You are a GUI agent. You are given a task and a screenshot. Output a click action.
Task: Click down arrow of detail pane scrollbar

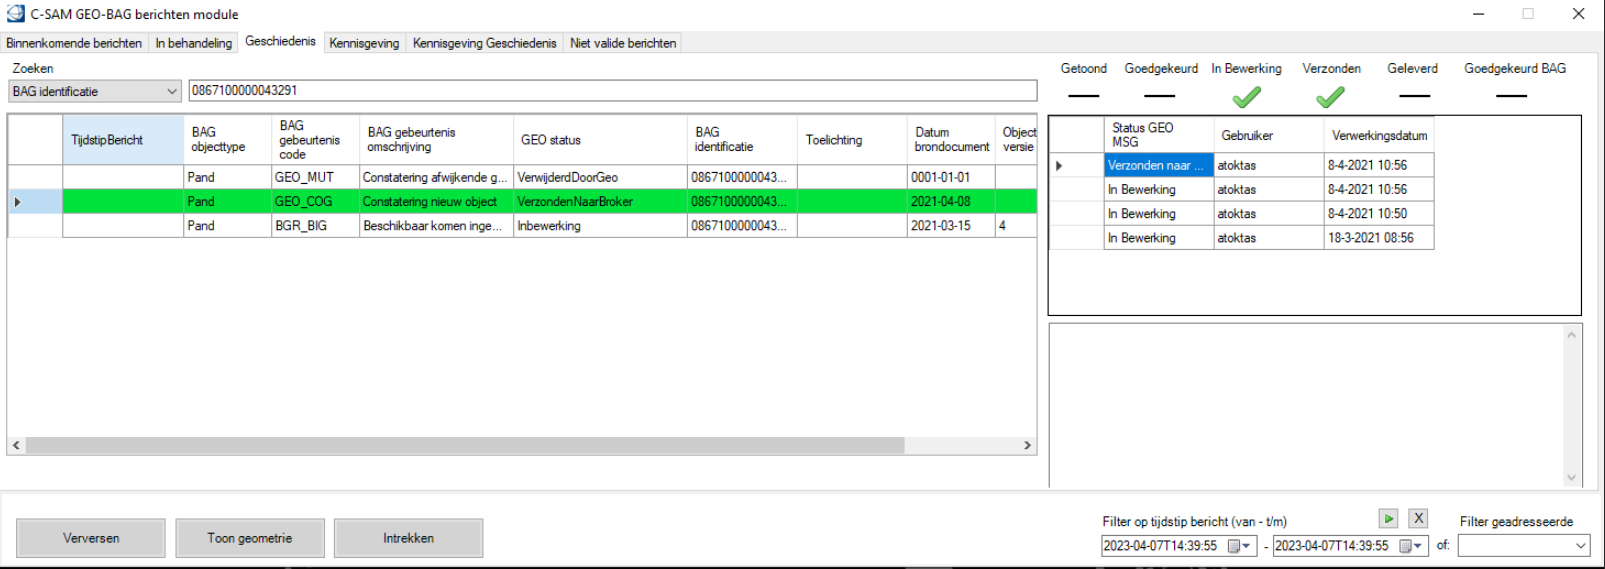tap(1571, 478)
